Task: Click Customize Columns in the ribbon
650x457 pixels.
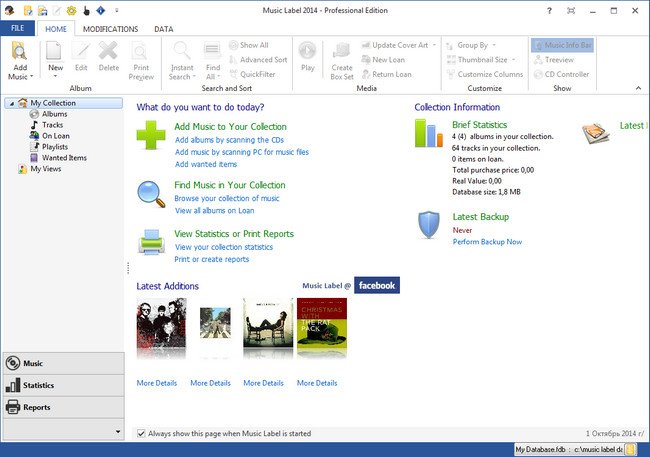Action: coord(485,74)
